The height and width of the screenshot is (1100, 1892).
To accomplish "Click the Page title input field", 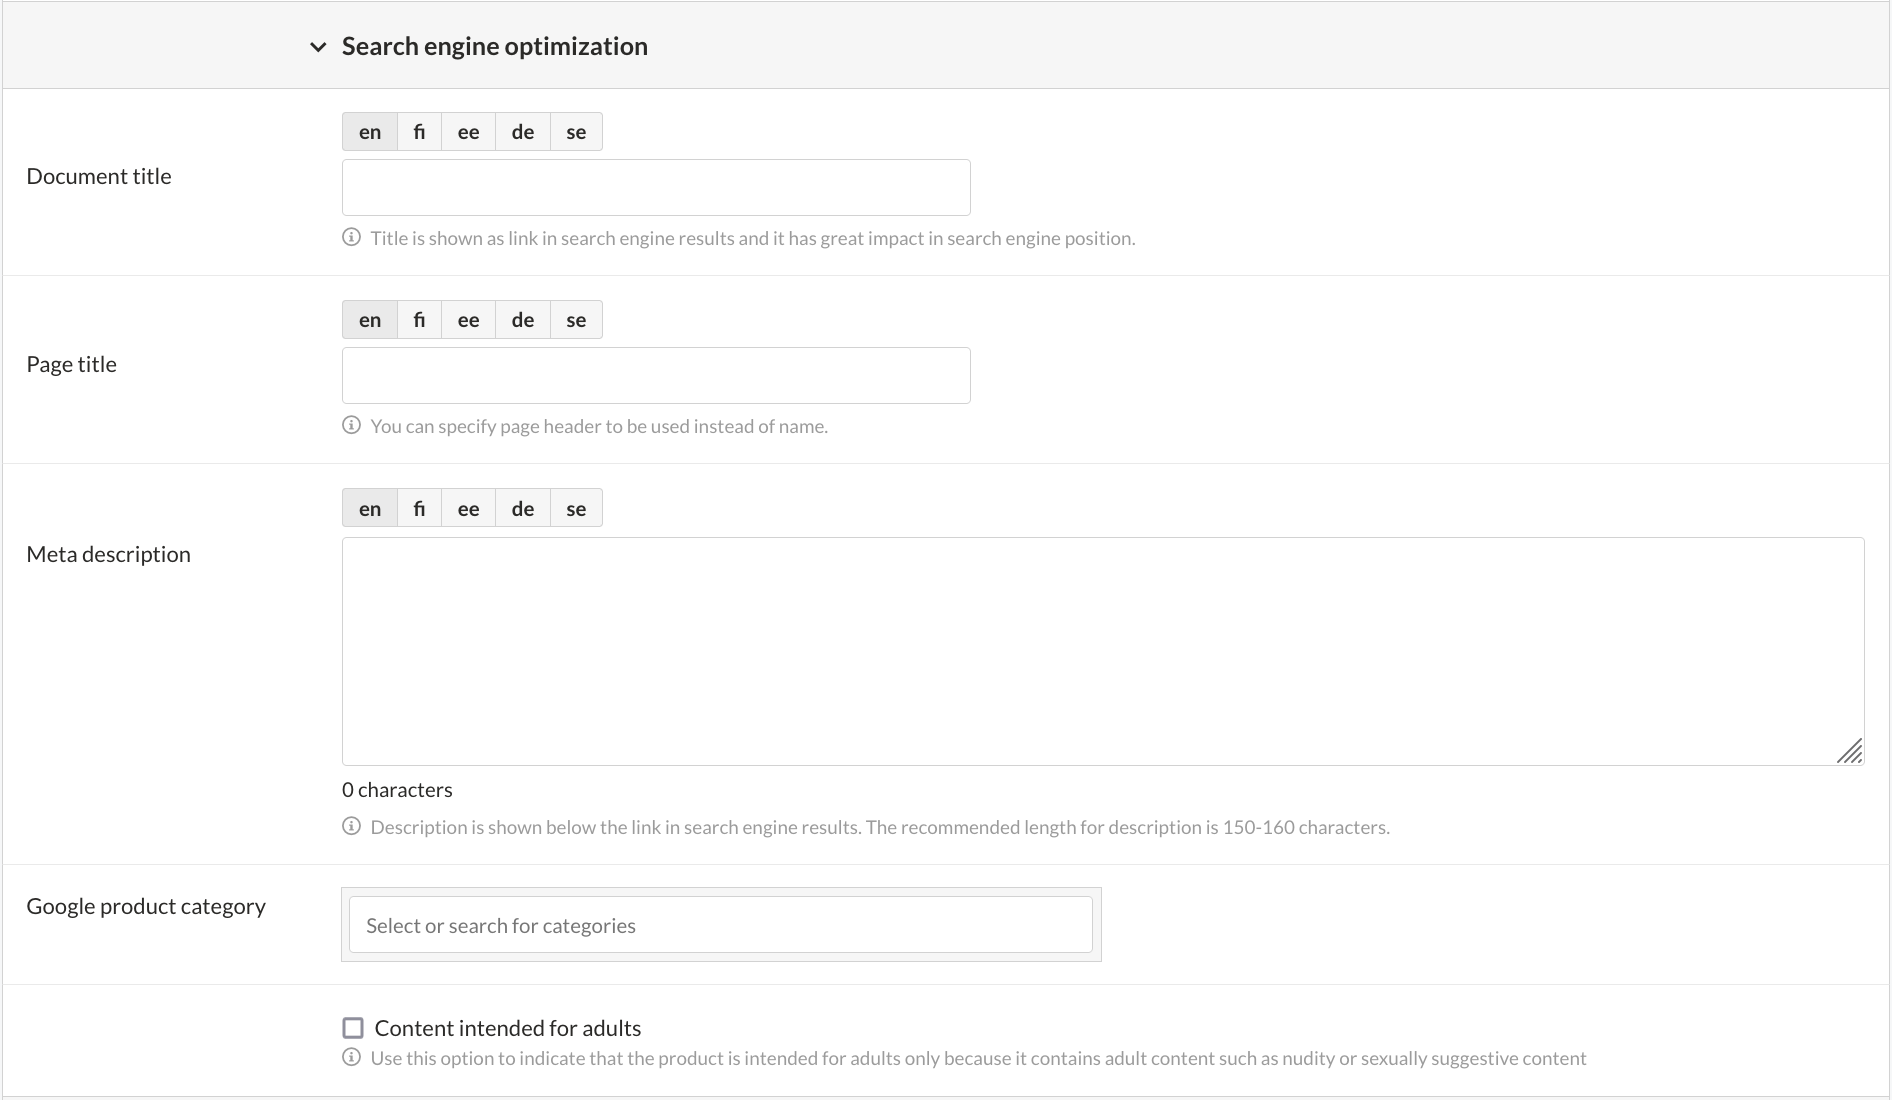I will (x=656, y=375).
